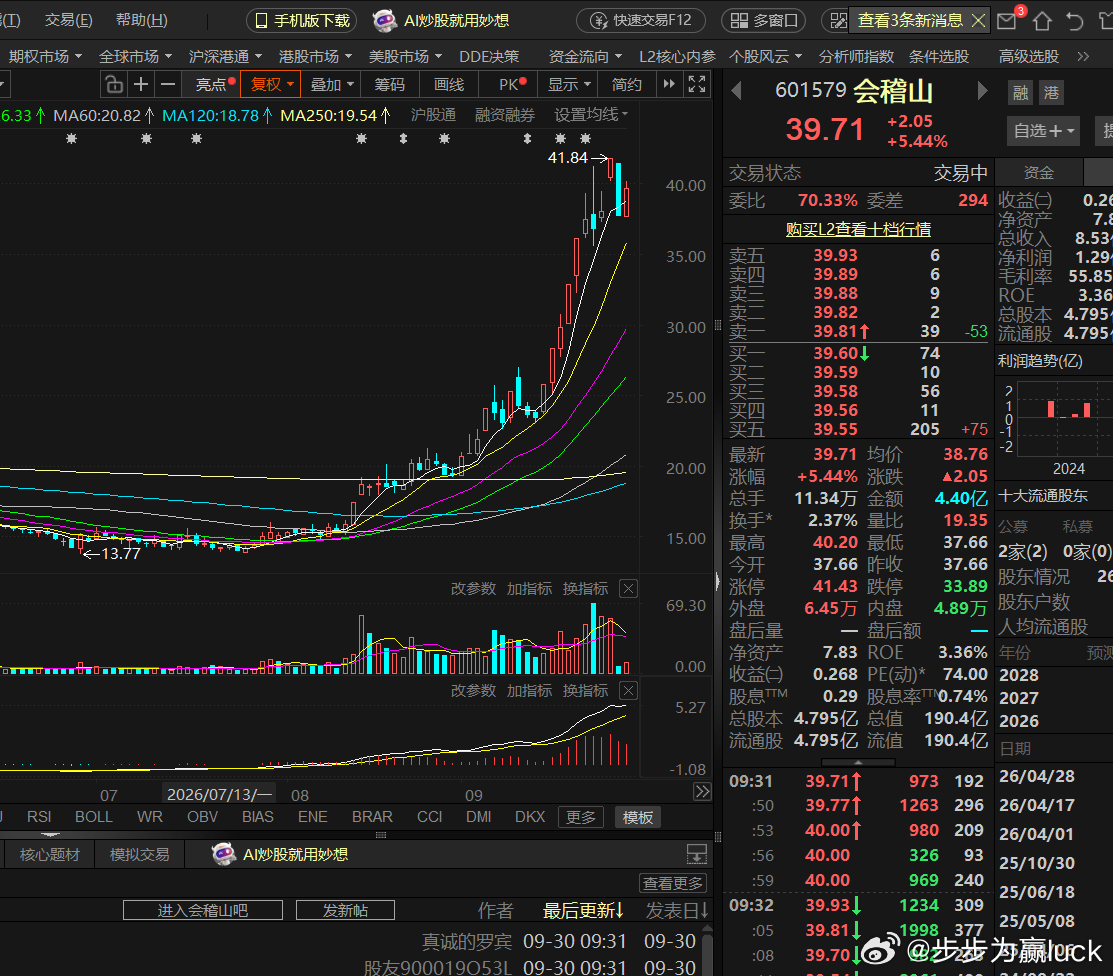1113x976 pixels.
Task: Click the 进入会稽山吧 button
Action: pyautogui.click(x=202, y=910)
